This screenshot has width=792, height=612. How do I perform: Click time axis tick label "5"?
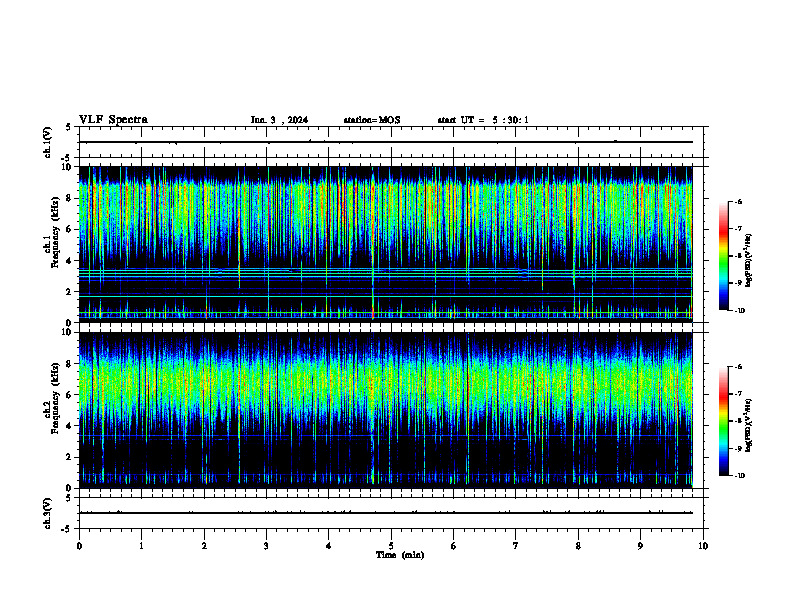pyautogui.click(x=391, y=546)
